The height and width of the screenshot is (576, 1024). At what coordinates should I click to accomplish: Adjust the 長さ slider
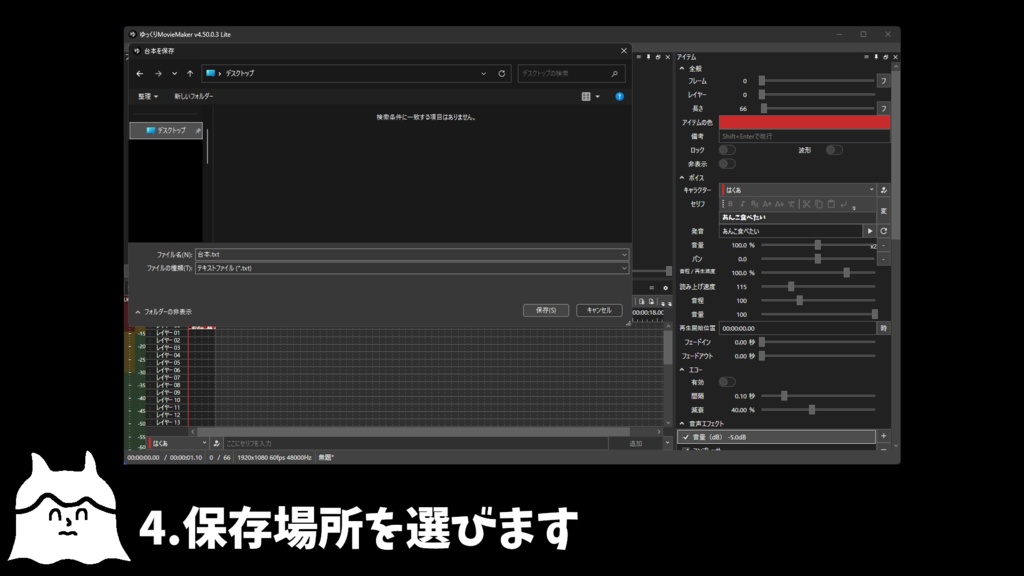coord(818,108)
